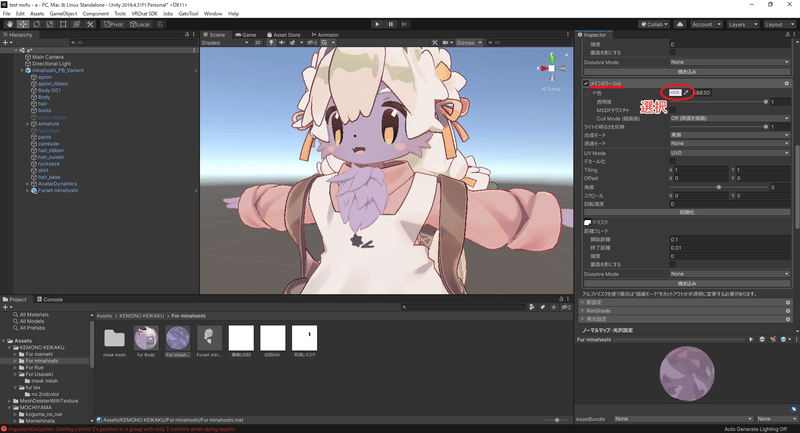This screenshot has height=433, width=800.
Task: Open the VRChat SDK menu
Action: click(145, 14)
